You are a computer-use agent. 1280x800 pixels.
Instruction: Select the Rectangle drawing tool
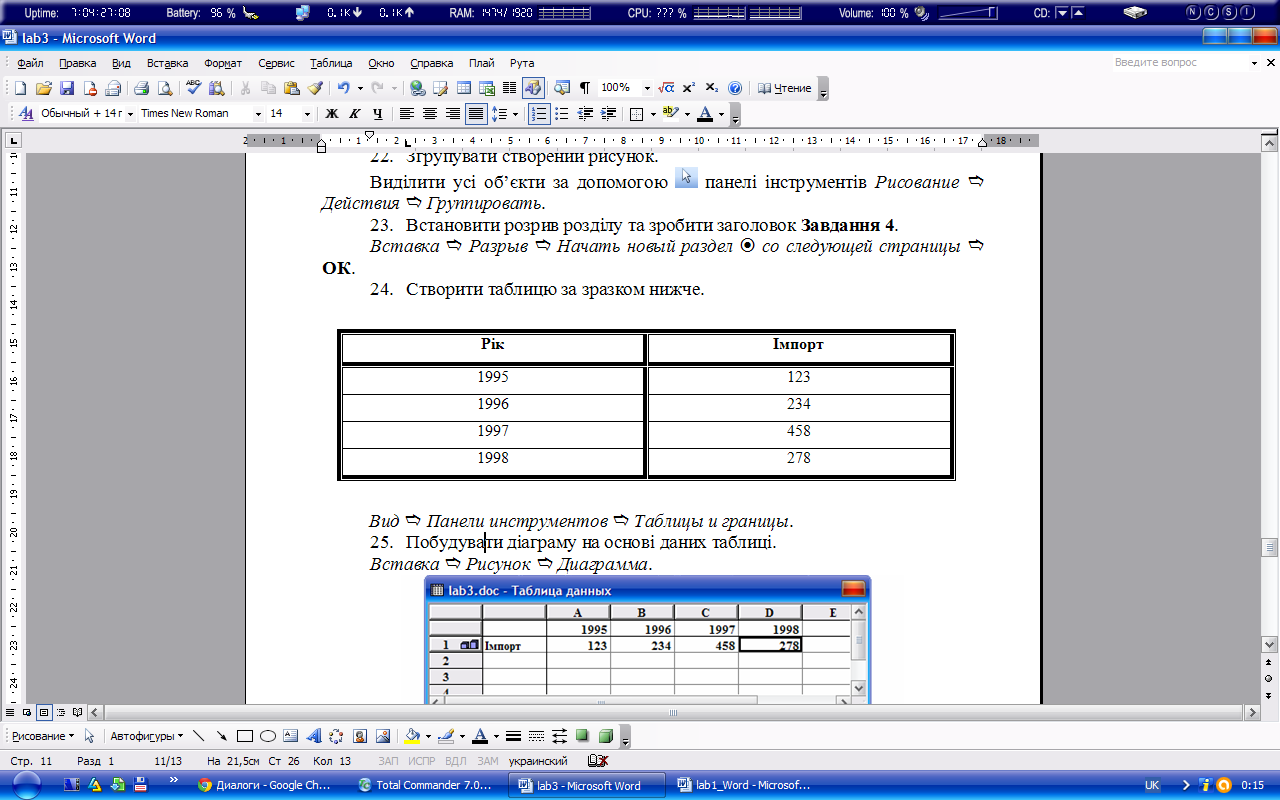[x=244, y=736]
